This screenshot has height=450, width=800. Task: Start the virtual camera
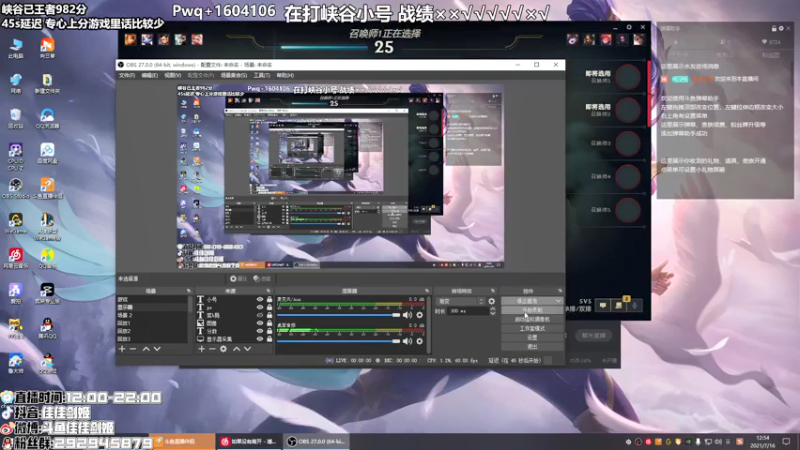pos(532,319)
